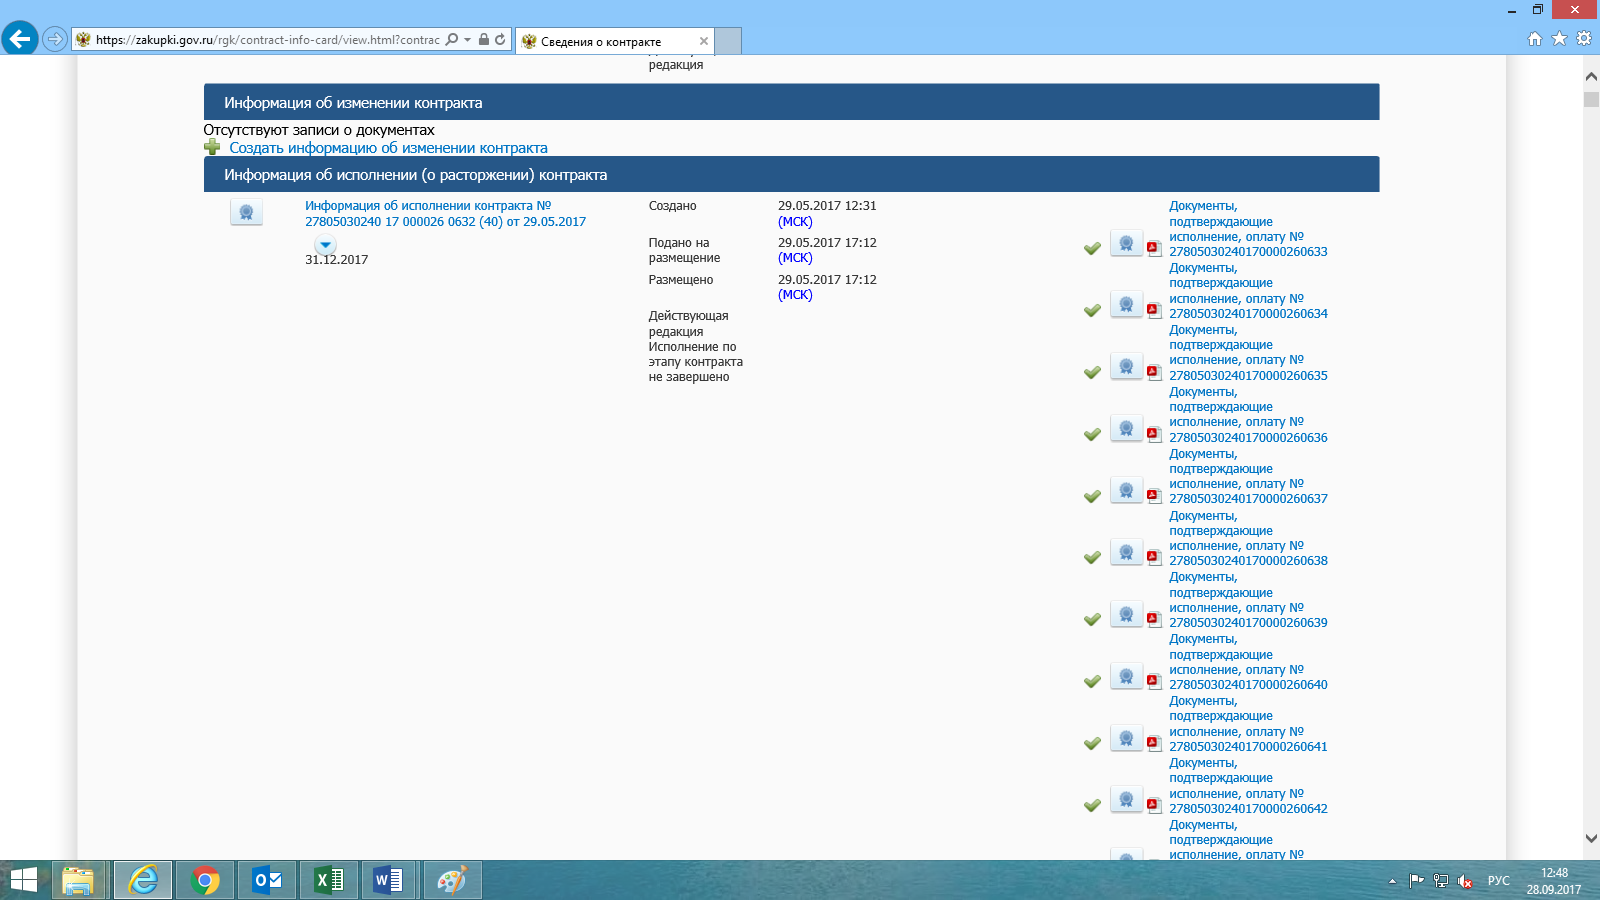Image resolution: width=1600 pixels, height=900 pixels.
Task: Open the security lock report in address bar
Action: (x=484, y=39)
